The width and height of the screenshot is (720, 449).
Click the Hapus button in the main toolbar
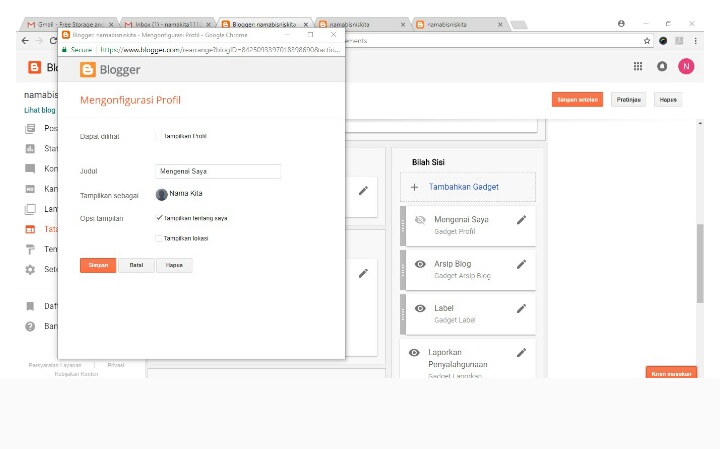[668, 100]
